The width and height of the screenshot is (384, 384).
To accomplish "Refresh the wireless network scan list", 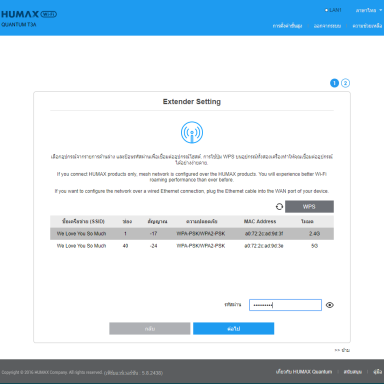I will (279, 207).
